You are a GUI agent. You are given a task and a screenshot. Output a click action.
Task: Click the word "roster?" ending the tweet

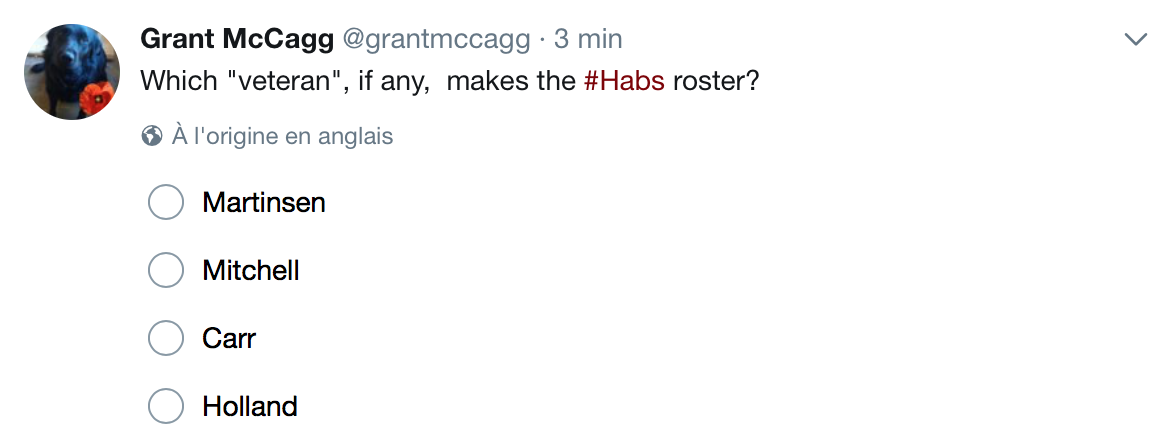click(716, 80)
